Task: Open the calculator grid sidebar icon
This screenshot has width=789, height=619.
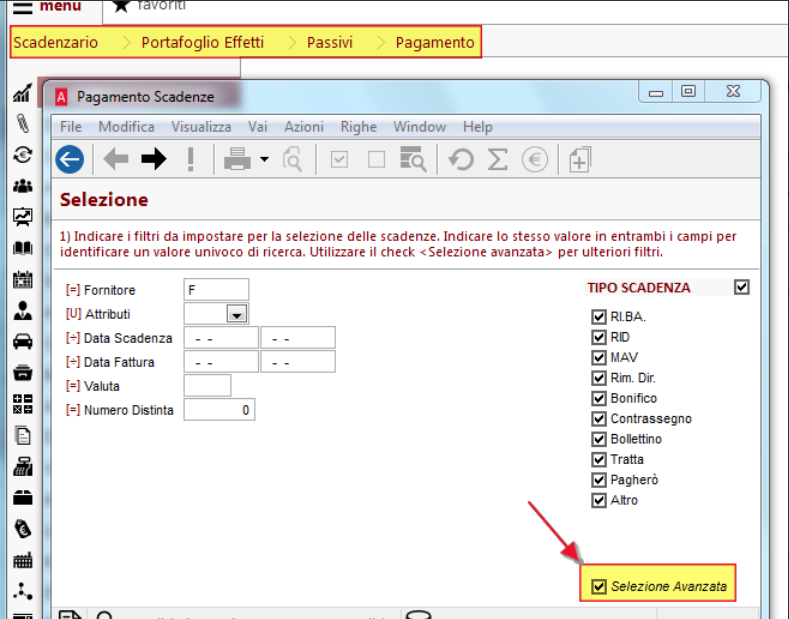Action: point(23,404)
